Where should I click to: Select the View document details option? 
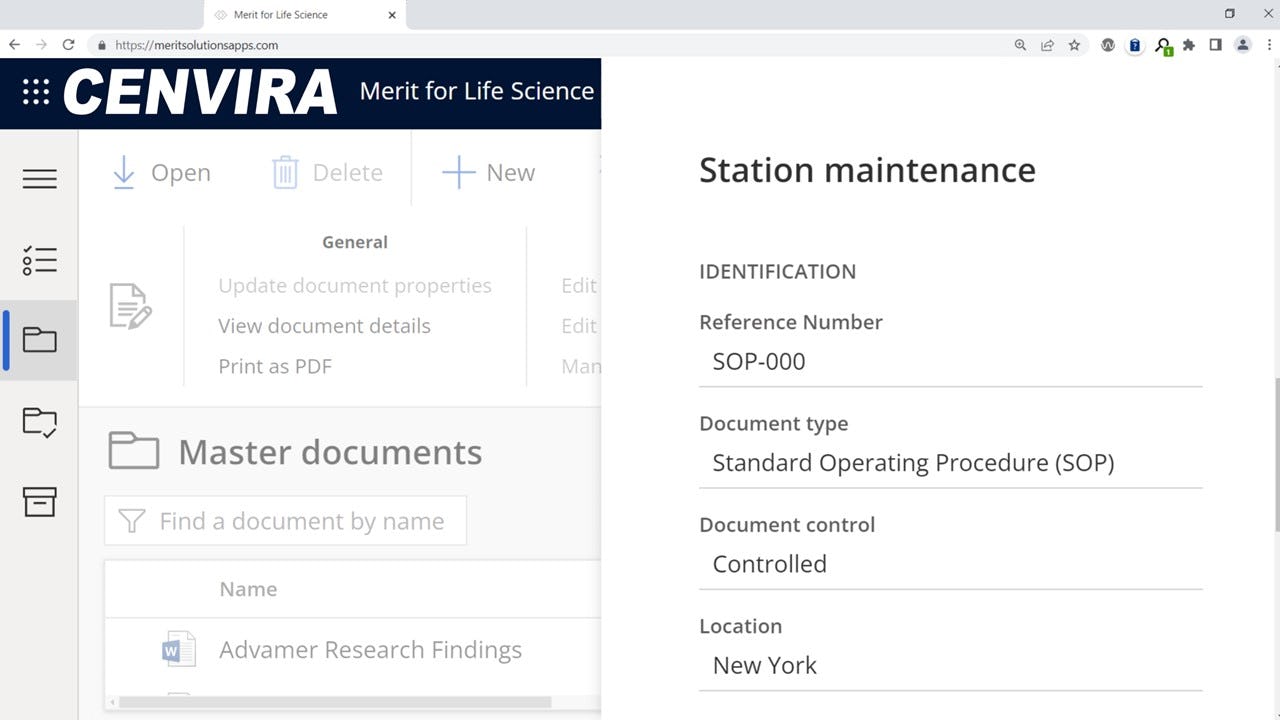pos(323,325)
